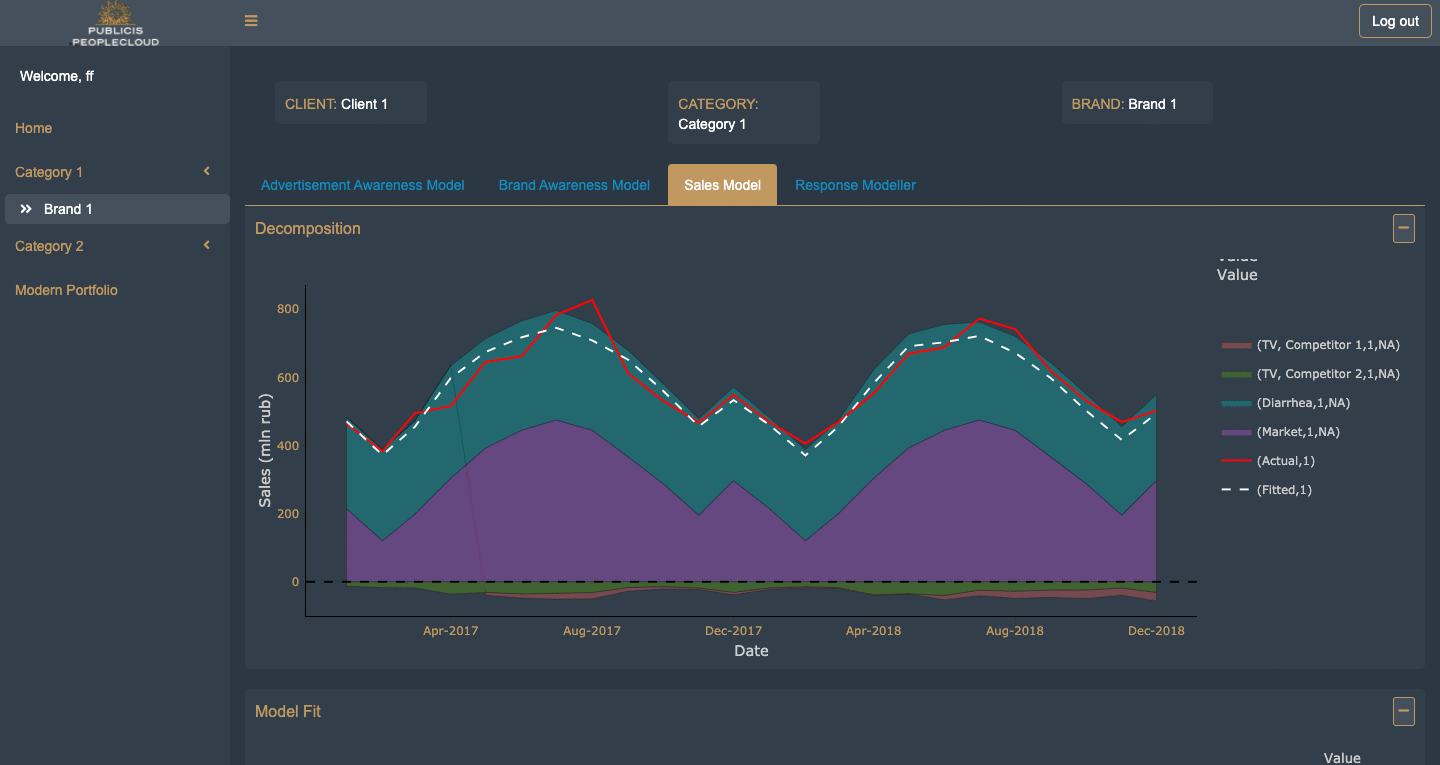Select Brand 1 in sidebar tree
This screenshot has height=765, width=1440.
(x=68, y=209)
